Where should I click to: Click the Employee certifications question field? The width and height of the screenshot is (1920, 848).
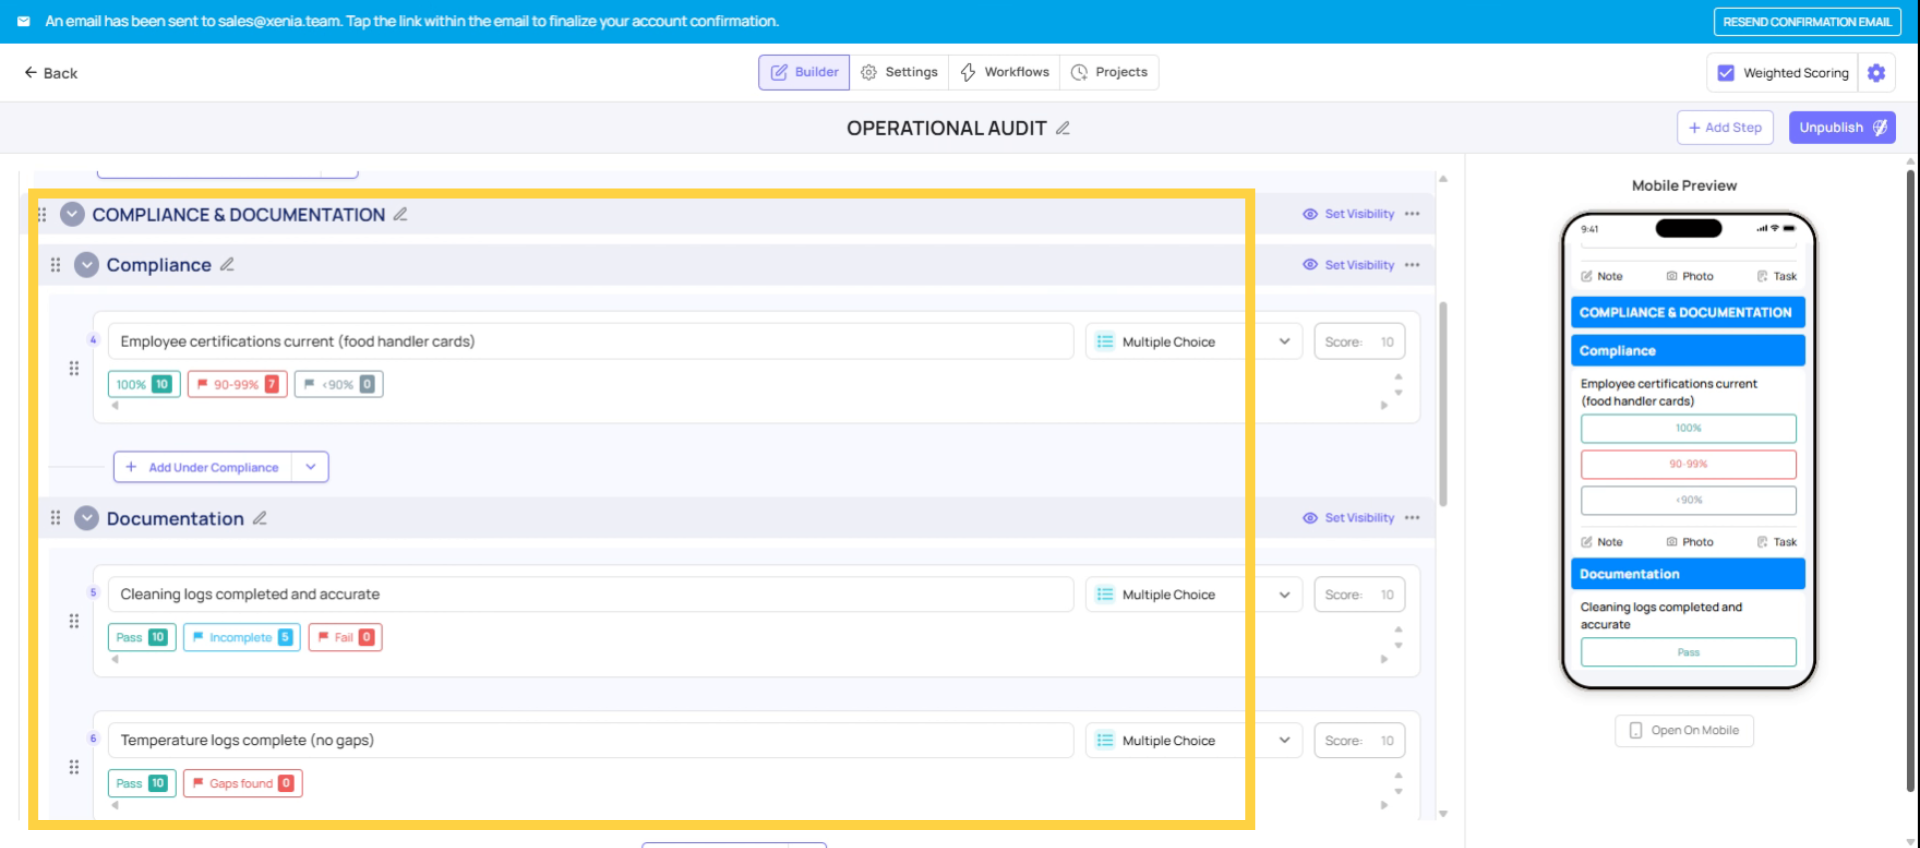(590, 341)
